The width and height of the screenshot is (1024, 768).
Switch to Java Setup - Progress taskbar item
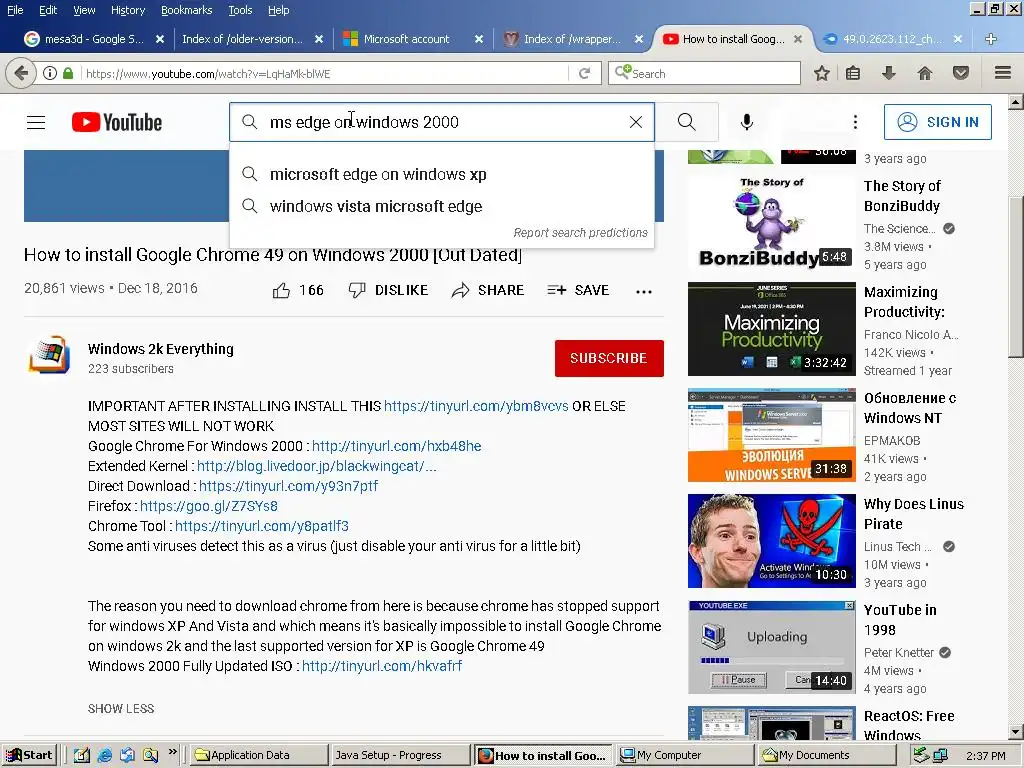[x=400, y=755]
